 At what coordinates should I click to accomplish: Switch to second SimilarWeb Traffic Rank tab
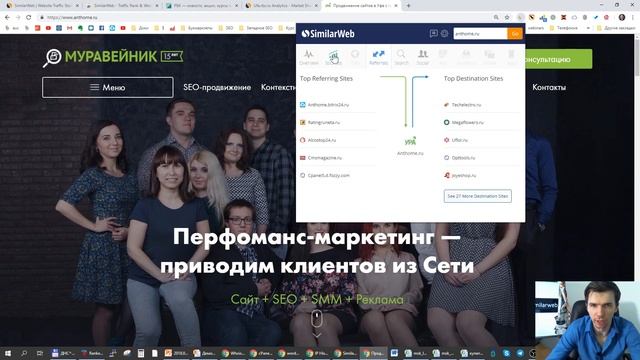[122, 6]
